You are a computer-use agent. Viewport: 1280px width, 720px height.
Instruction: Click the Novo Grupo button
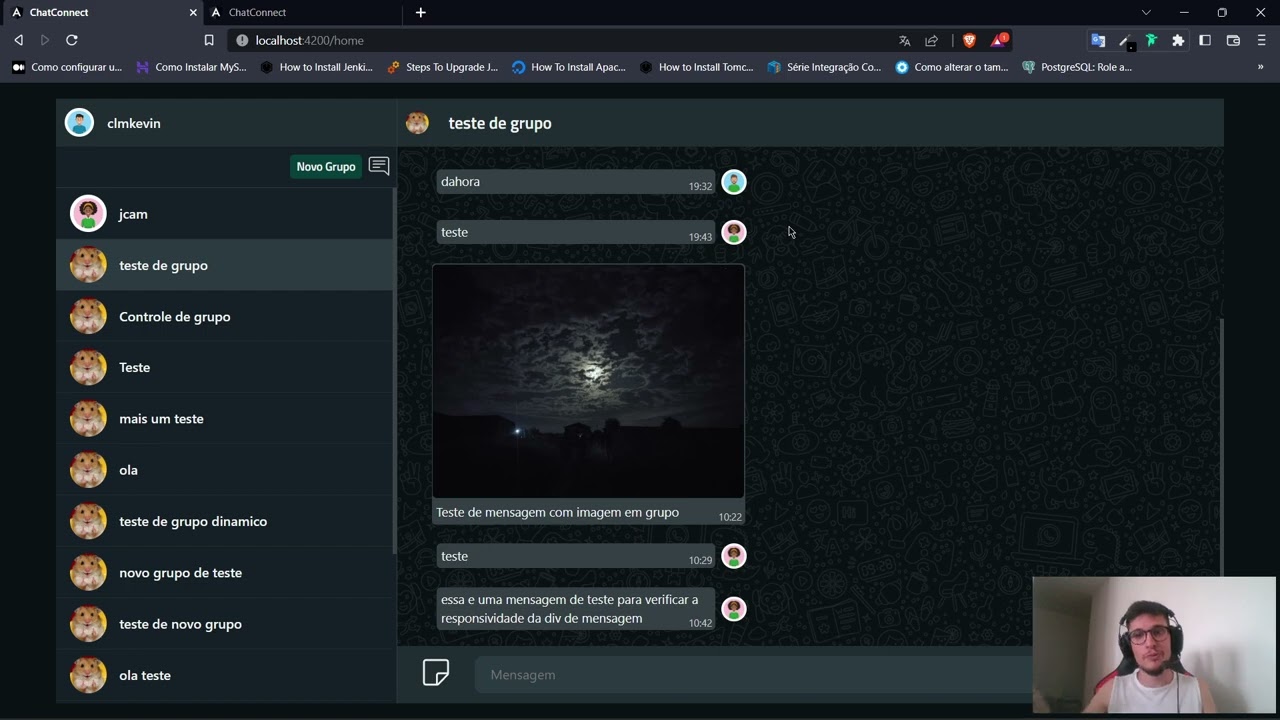point(326,166)
